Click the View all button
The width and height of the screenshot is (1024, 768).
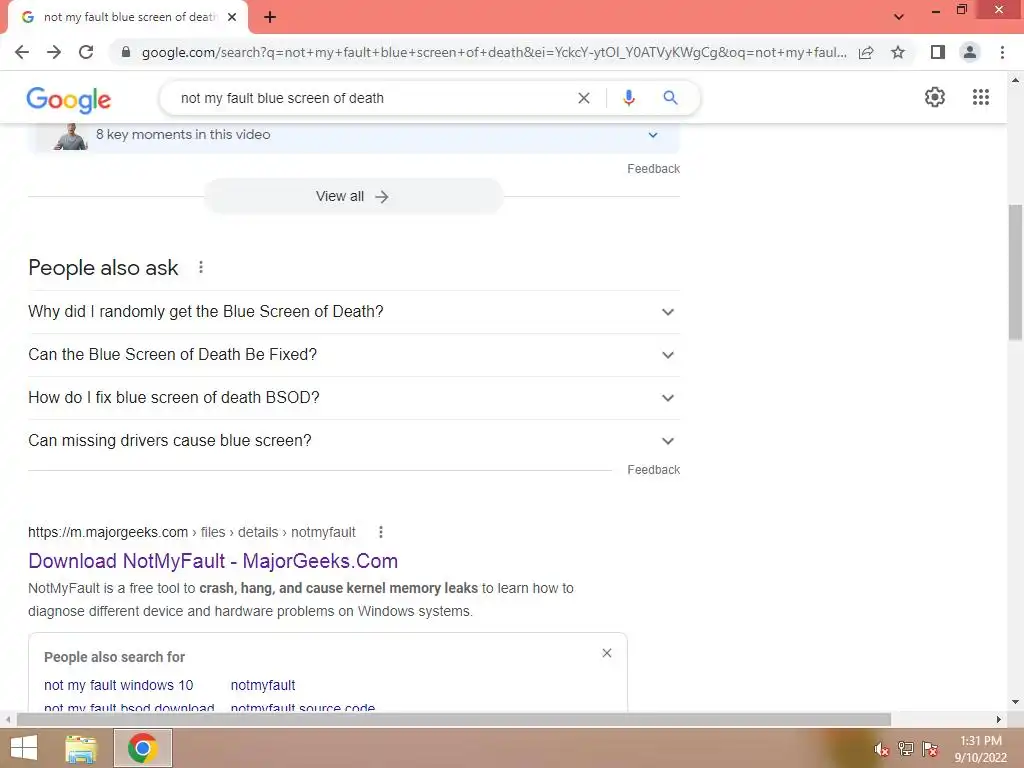tap(353, 196)
